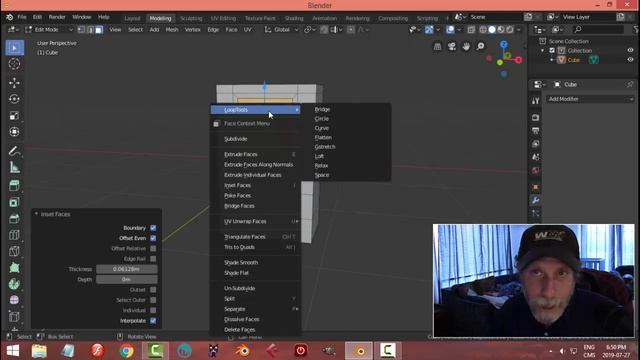Collapse the Inset Faces operator panel
This screenshot has height=360, width=640.
pos(36,214)
